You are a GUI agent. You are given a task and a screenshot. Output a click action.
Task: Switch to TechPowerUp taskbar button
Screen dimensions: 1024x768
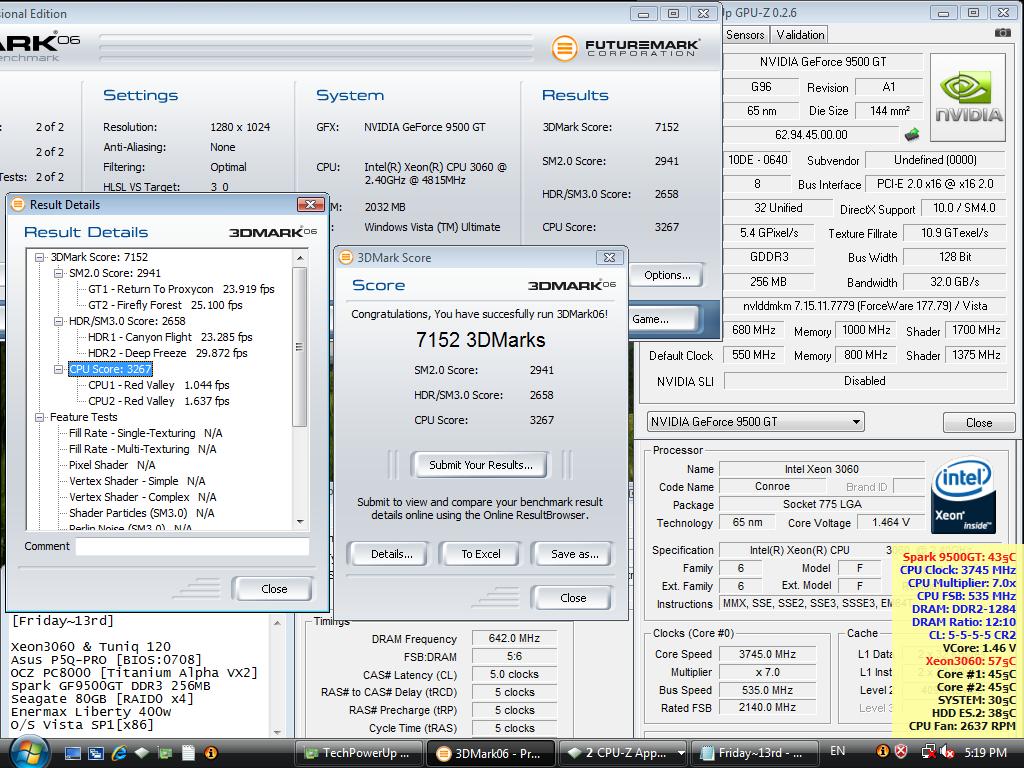tap(359, 753)
